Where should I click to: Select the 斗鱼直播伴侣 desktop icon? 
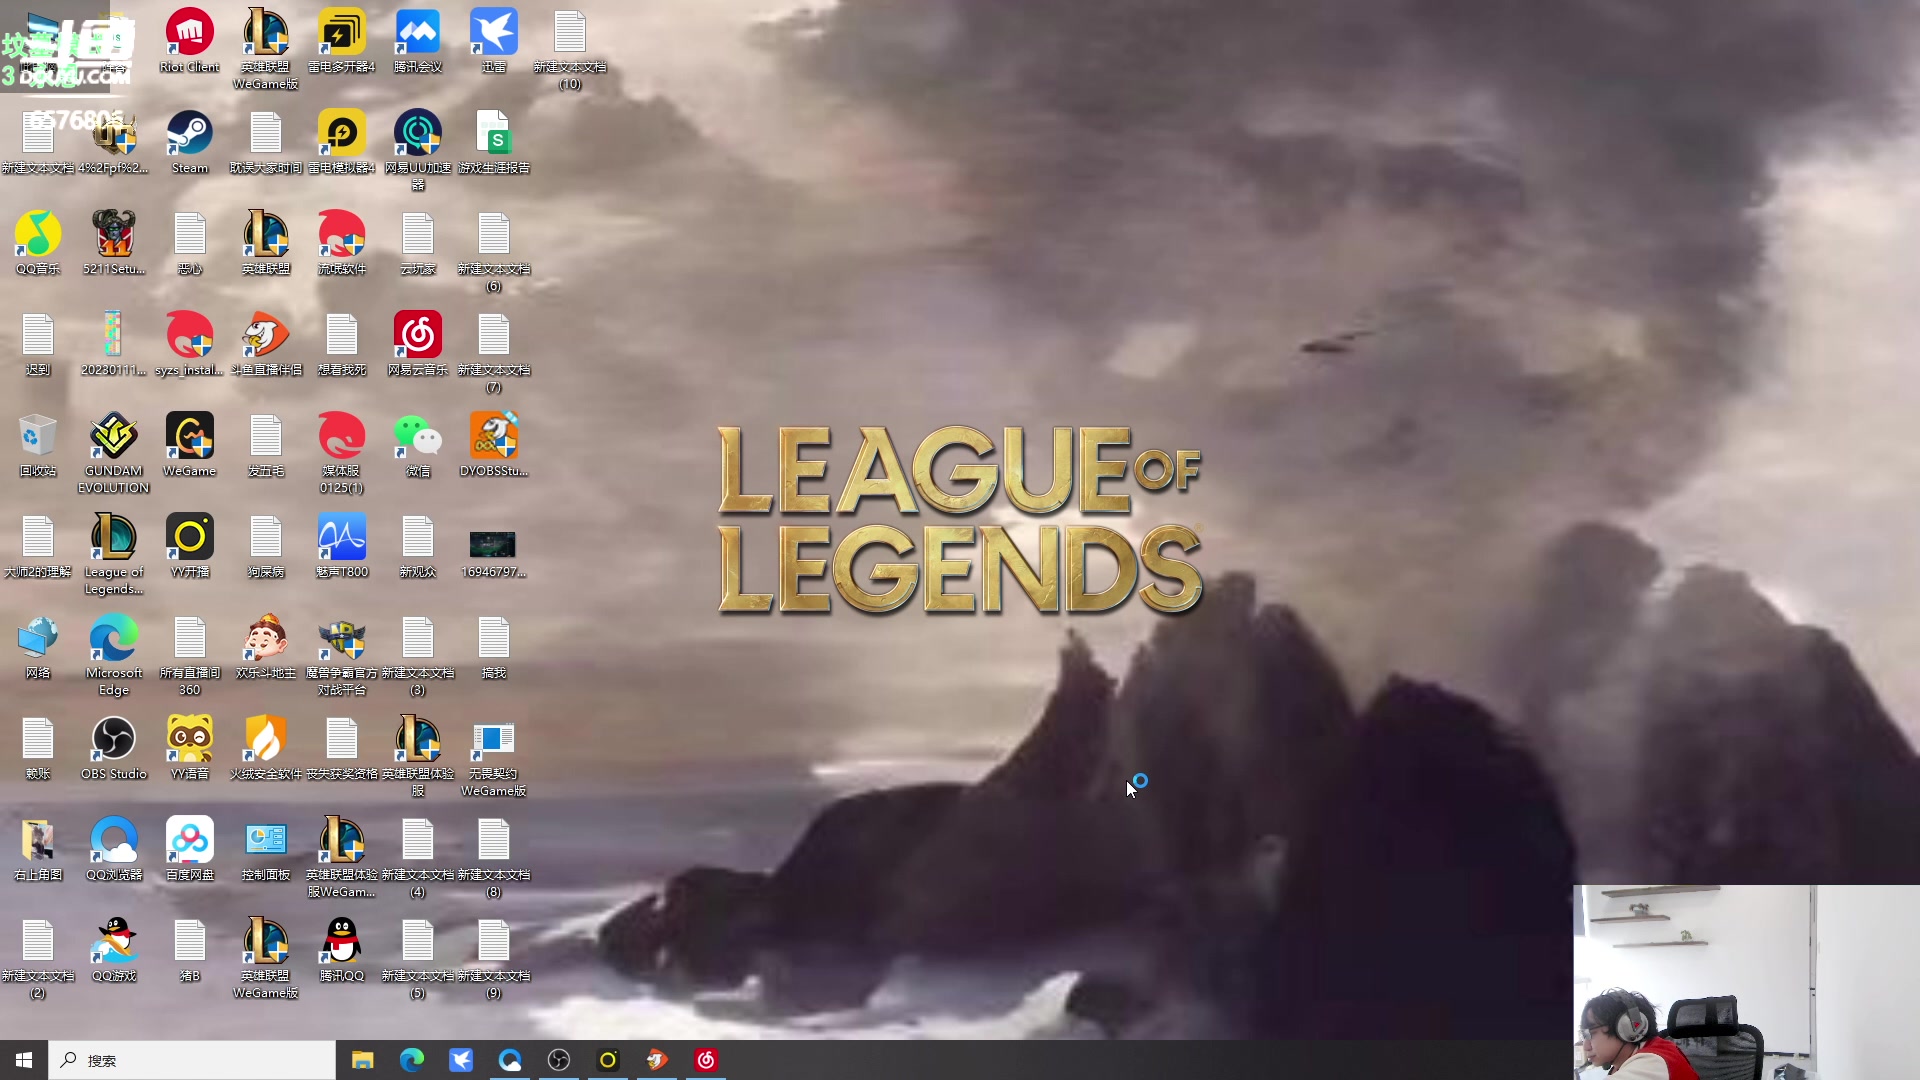coord(265,345)
